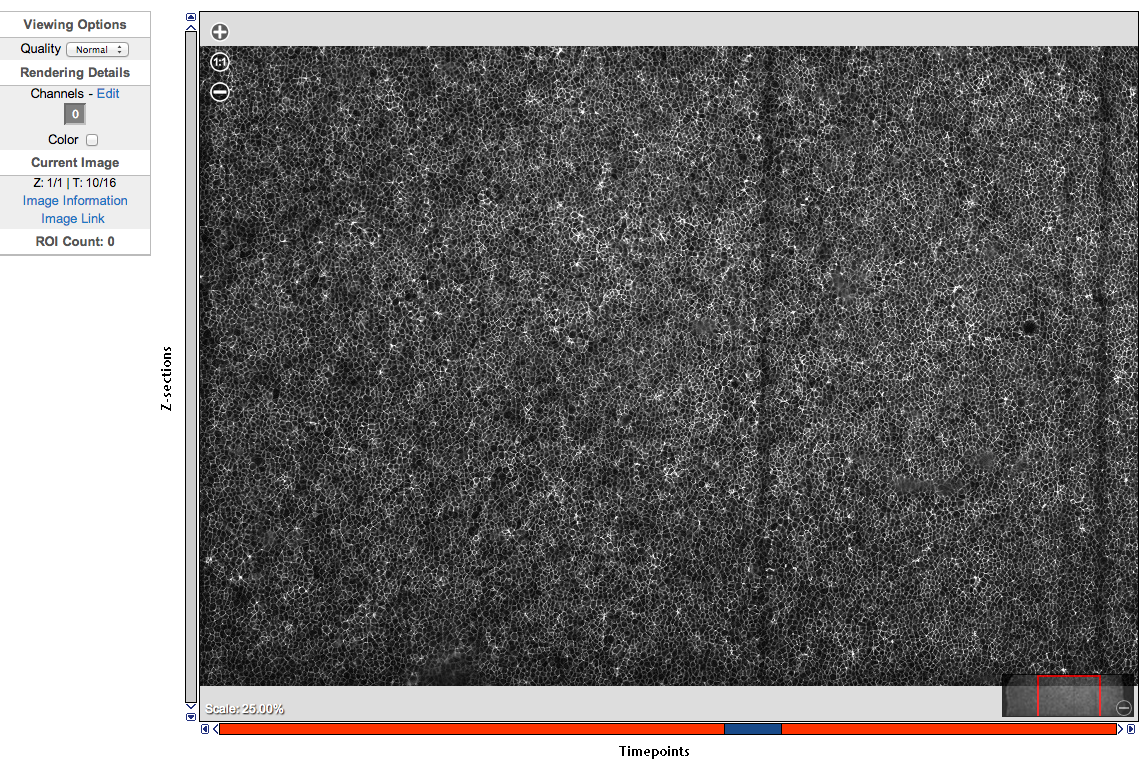Collapse the Current Image section header
The height and width of the screenshot is (759, 1144).
click(x=75, y=162)
